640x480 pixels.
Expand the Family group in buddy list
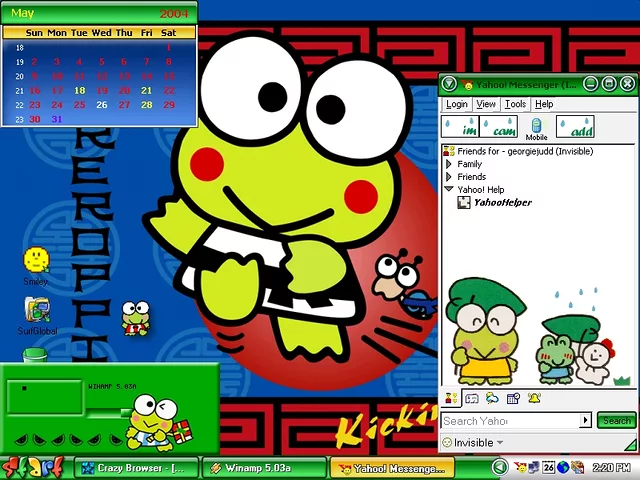pos(449,164)
